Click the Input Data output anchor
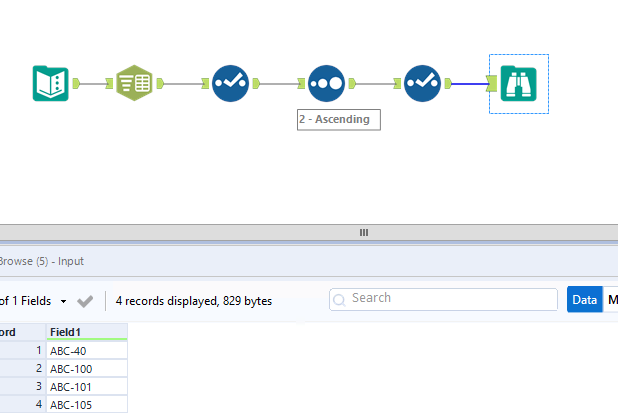 76,84
